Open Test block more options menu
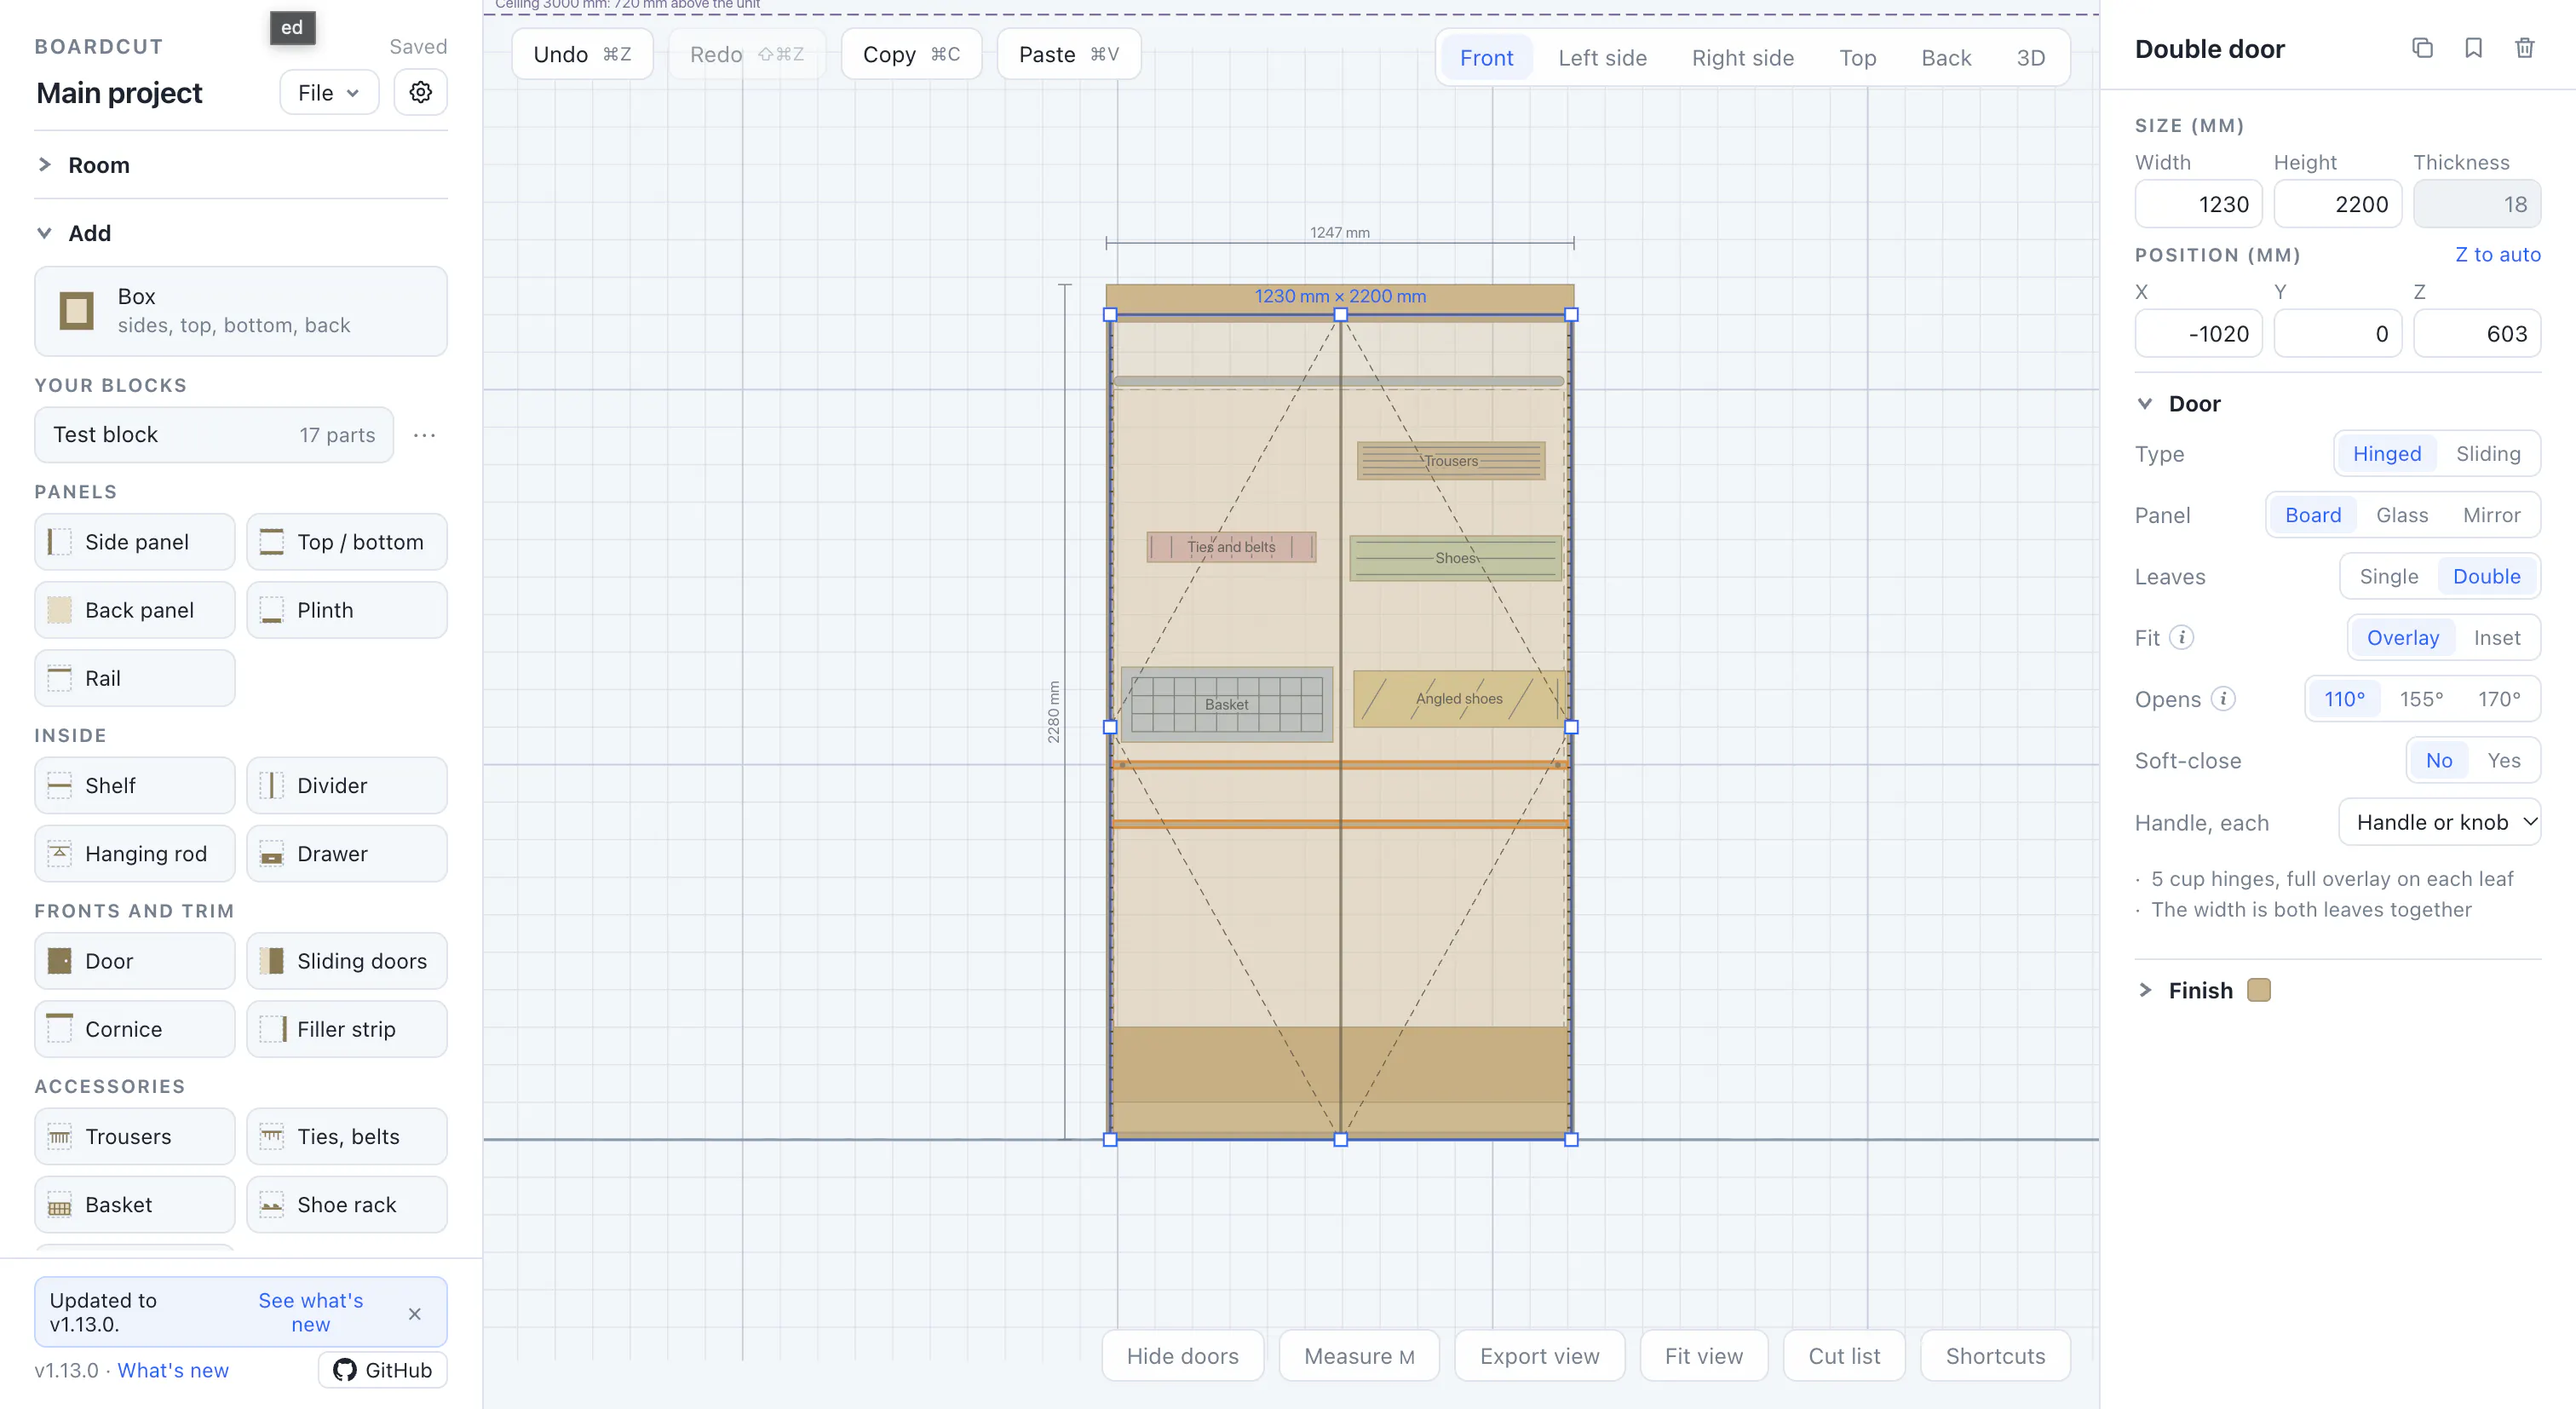This screenshot has height=1409, width=2576. click(x=424, y=435)
